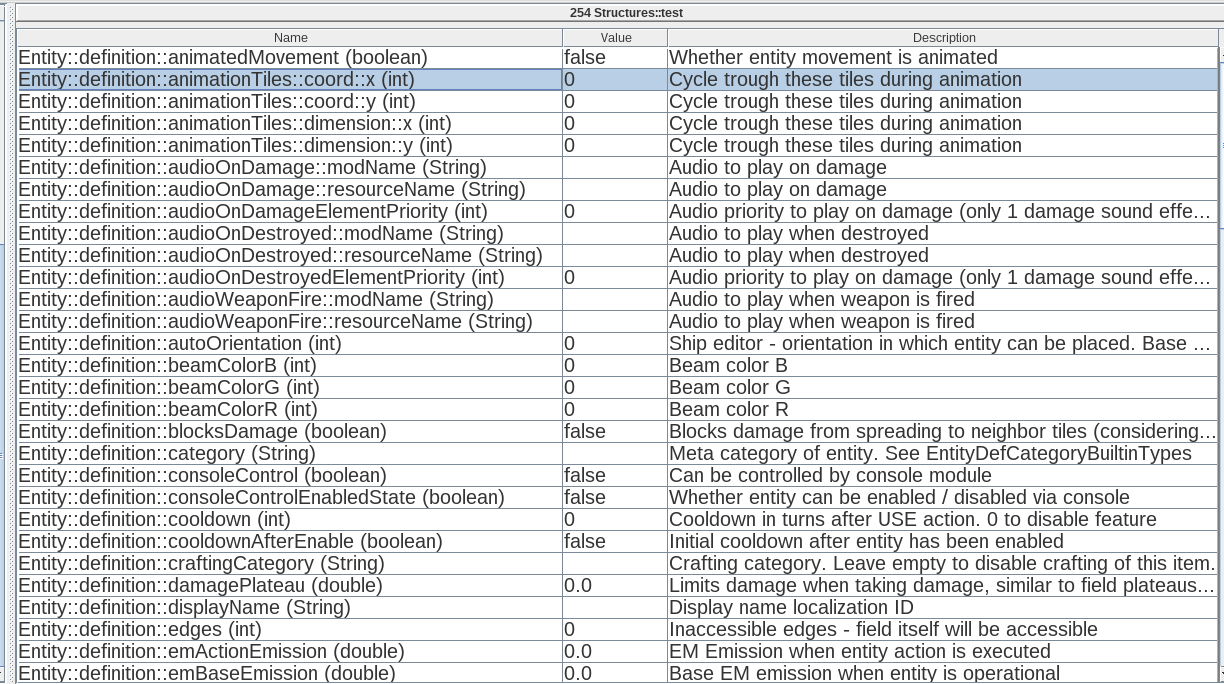Select the beamColorR row name

pyautogui.click(x=290, y=410)
